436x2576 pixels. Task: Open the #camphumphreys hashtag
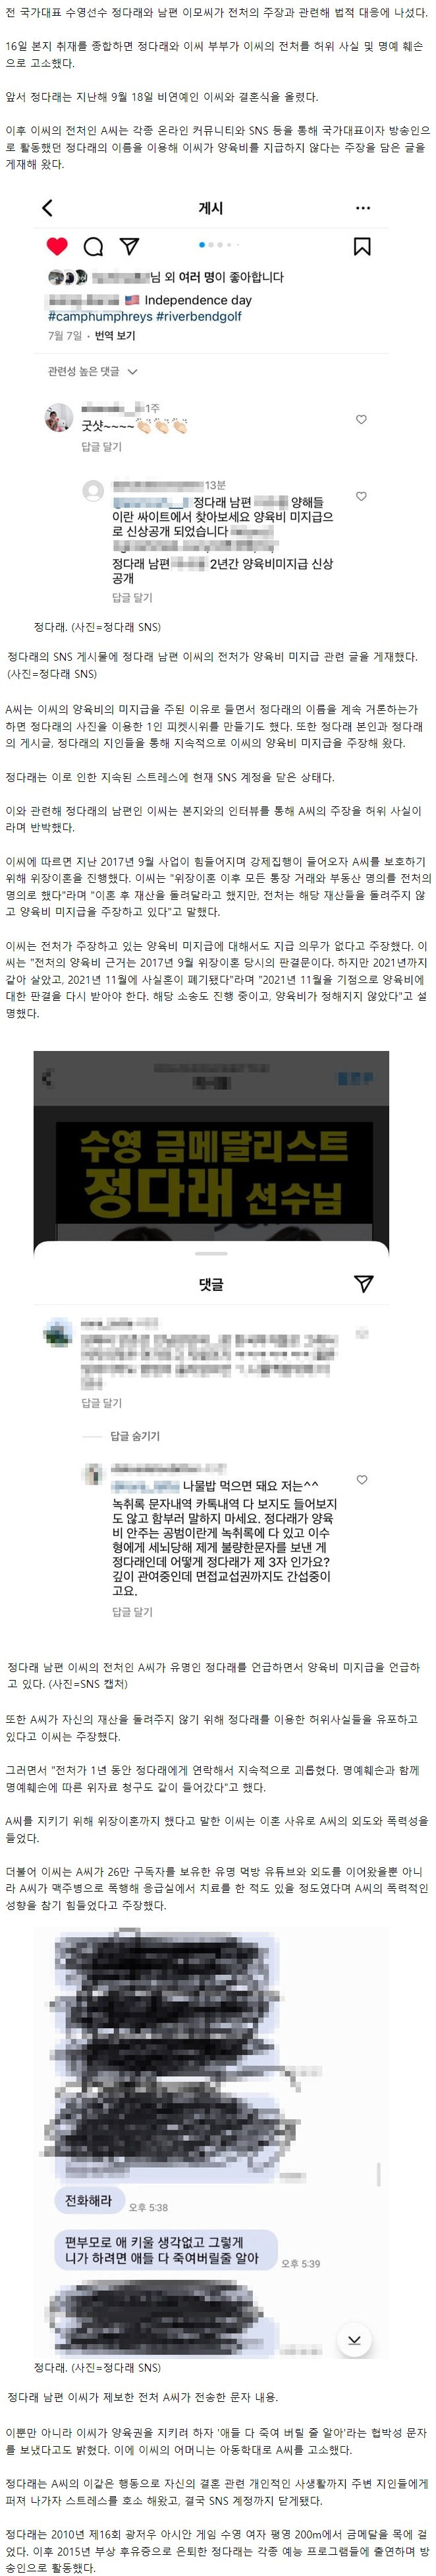100,316
